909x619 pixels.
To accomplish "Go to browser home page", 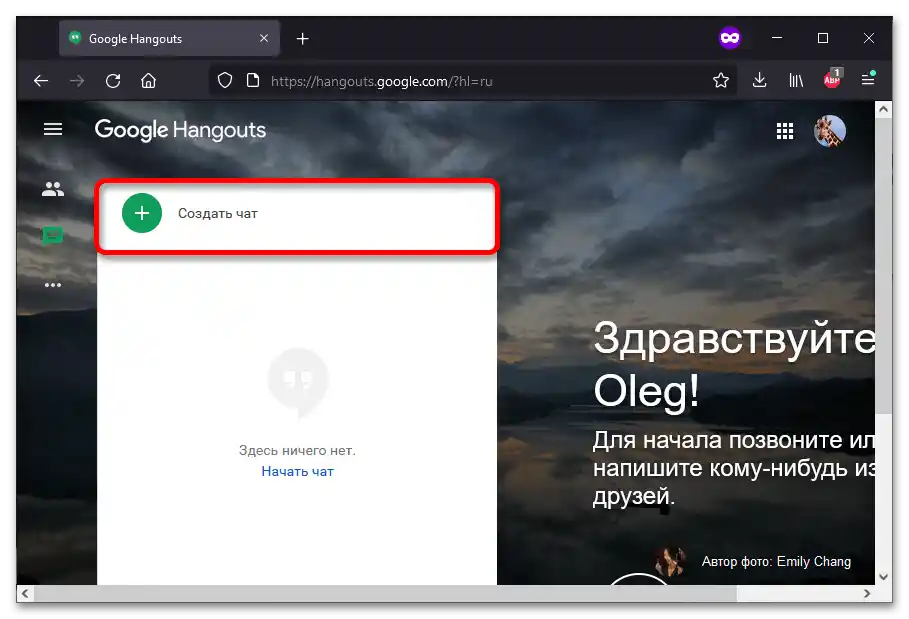I will tap(148, 81).
